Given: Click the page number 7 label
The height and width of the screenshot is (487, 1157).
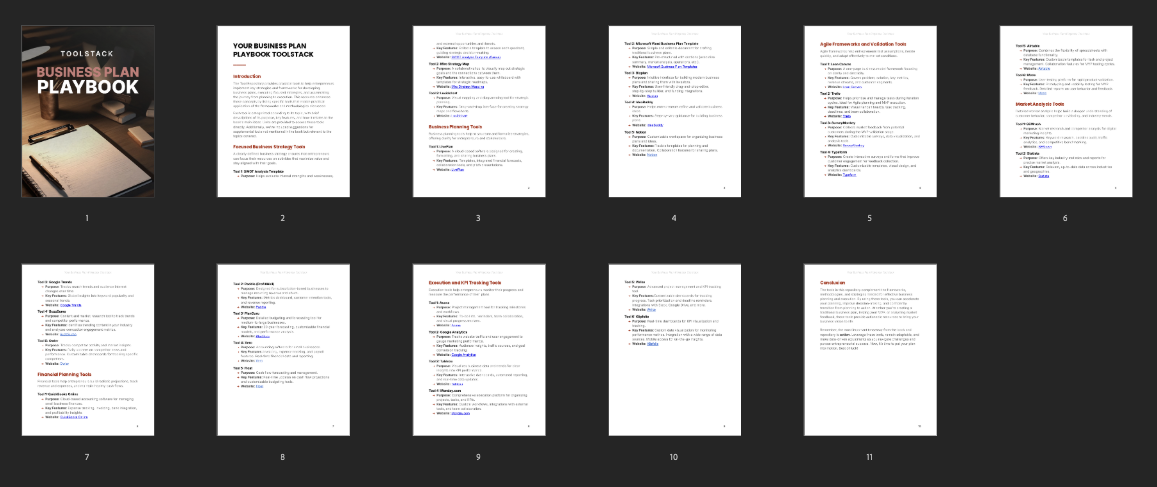Looking at the screenshot, I should pos(87,457).
